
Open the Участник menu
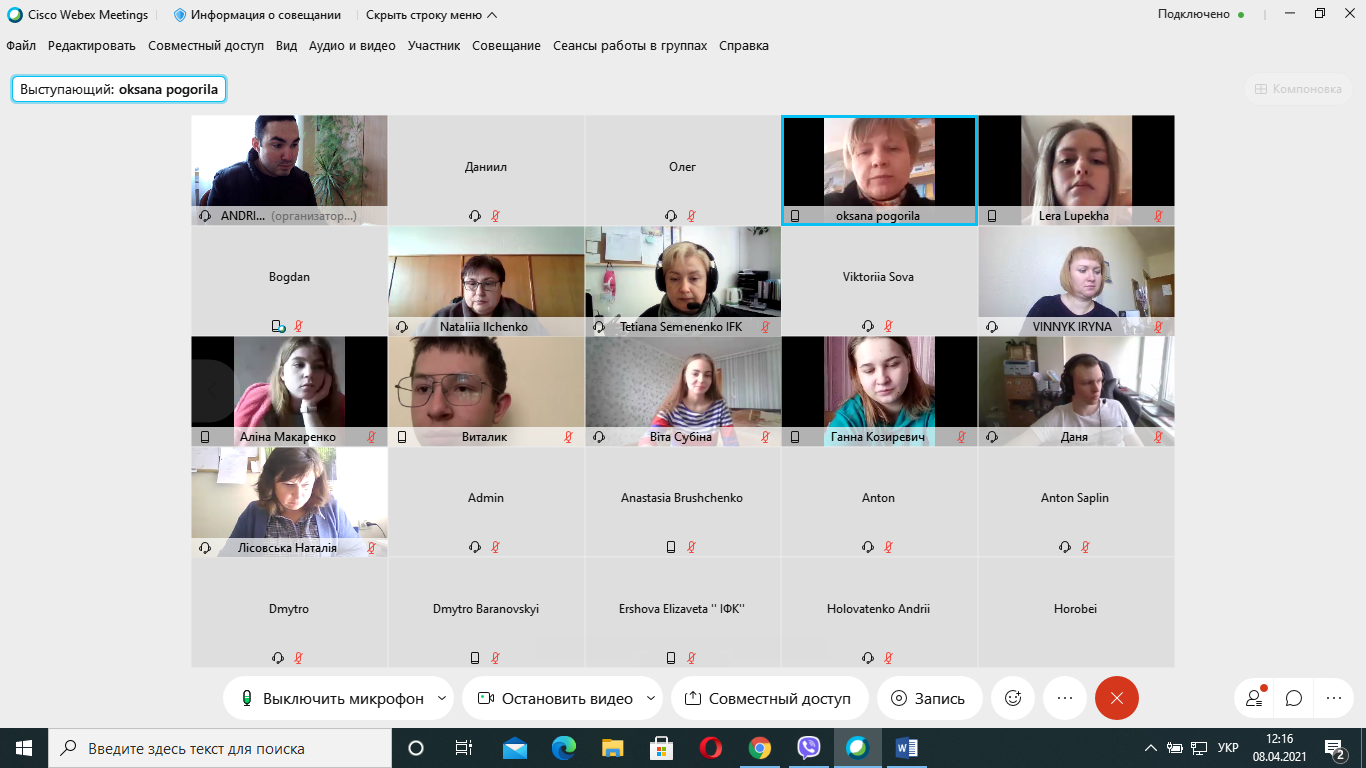pyautogui.click(x=434, y=46)
